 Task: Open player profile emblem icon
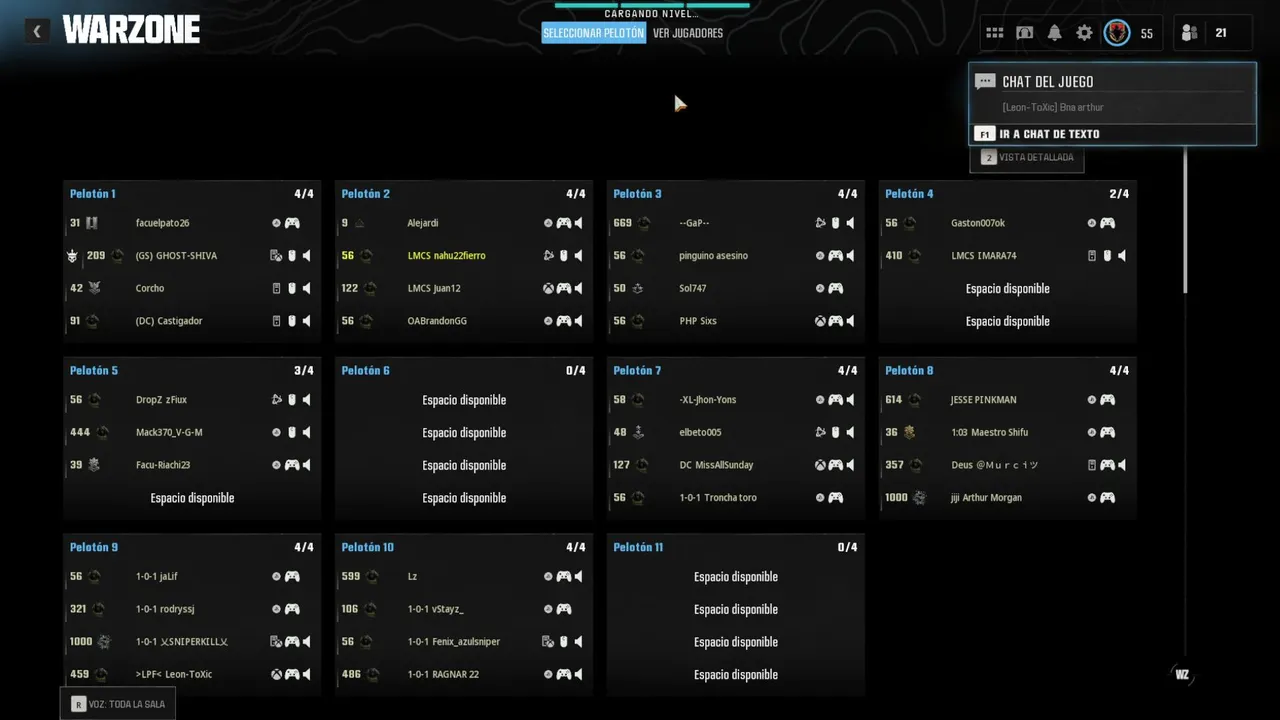[1117, 33]
